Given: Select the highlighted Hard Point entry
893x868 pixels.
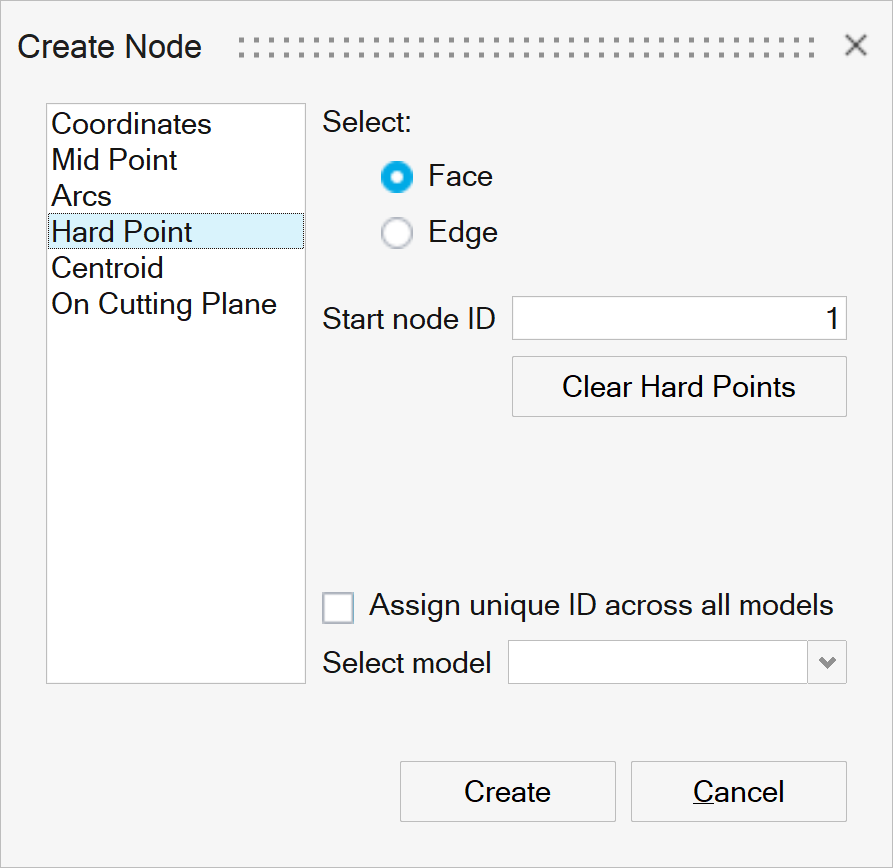Looking at the screenshot, I should (122, 232).
